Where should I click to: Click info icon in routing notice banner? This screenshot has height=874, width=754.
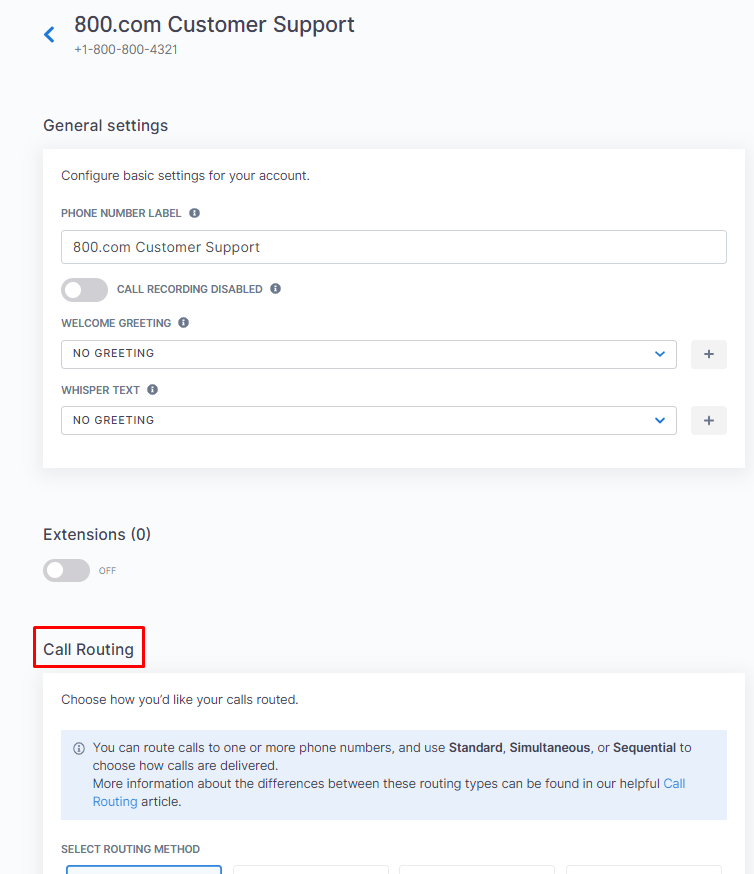(79, 748)
